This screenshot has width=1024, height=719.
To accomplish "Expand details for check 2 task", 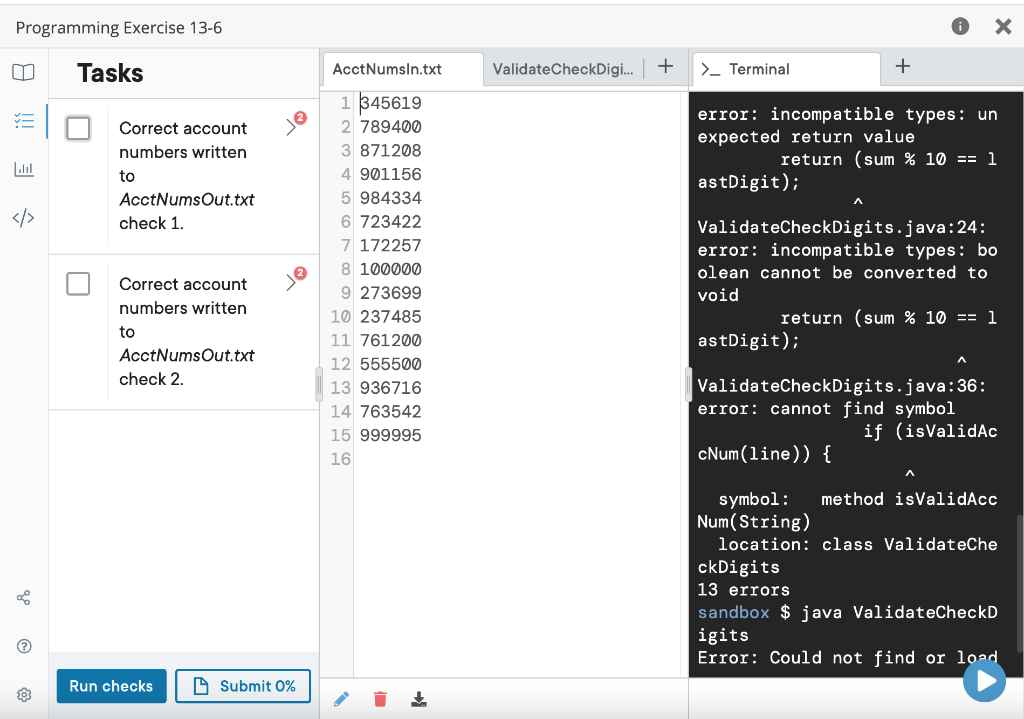I will [x=290, y=284].
